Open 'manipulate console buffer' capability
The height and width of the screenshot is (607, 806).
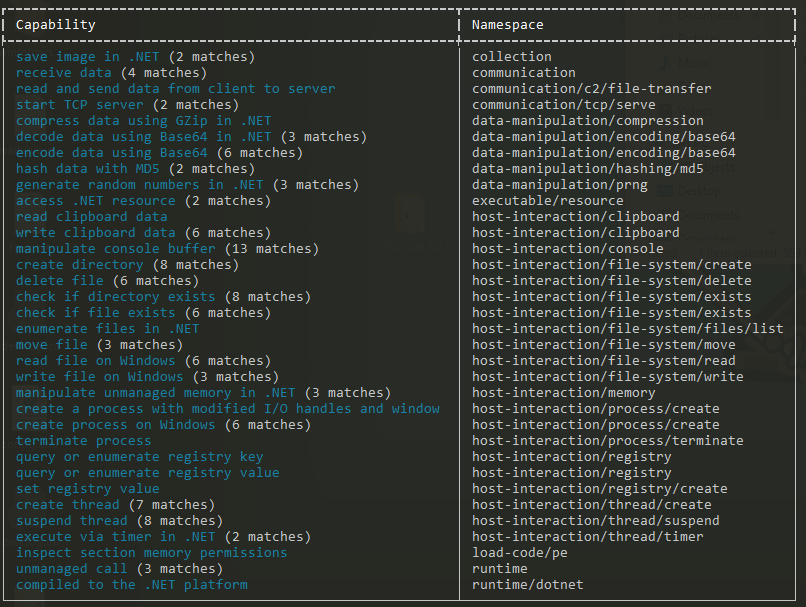(x=116, y=249)
